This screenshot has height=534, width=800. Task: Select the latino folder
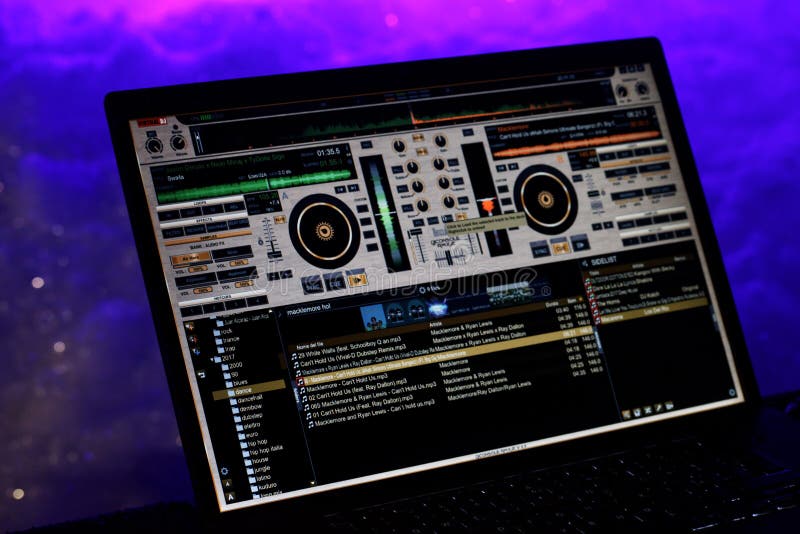[260, 478]
